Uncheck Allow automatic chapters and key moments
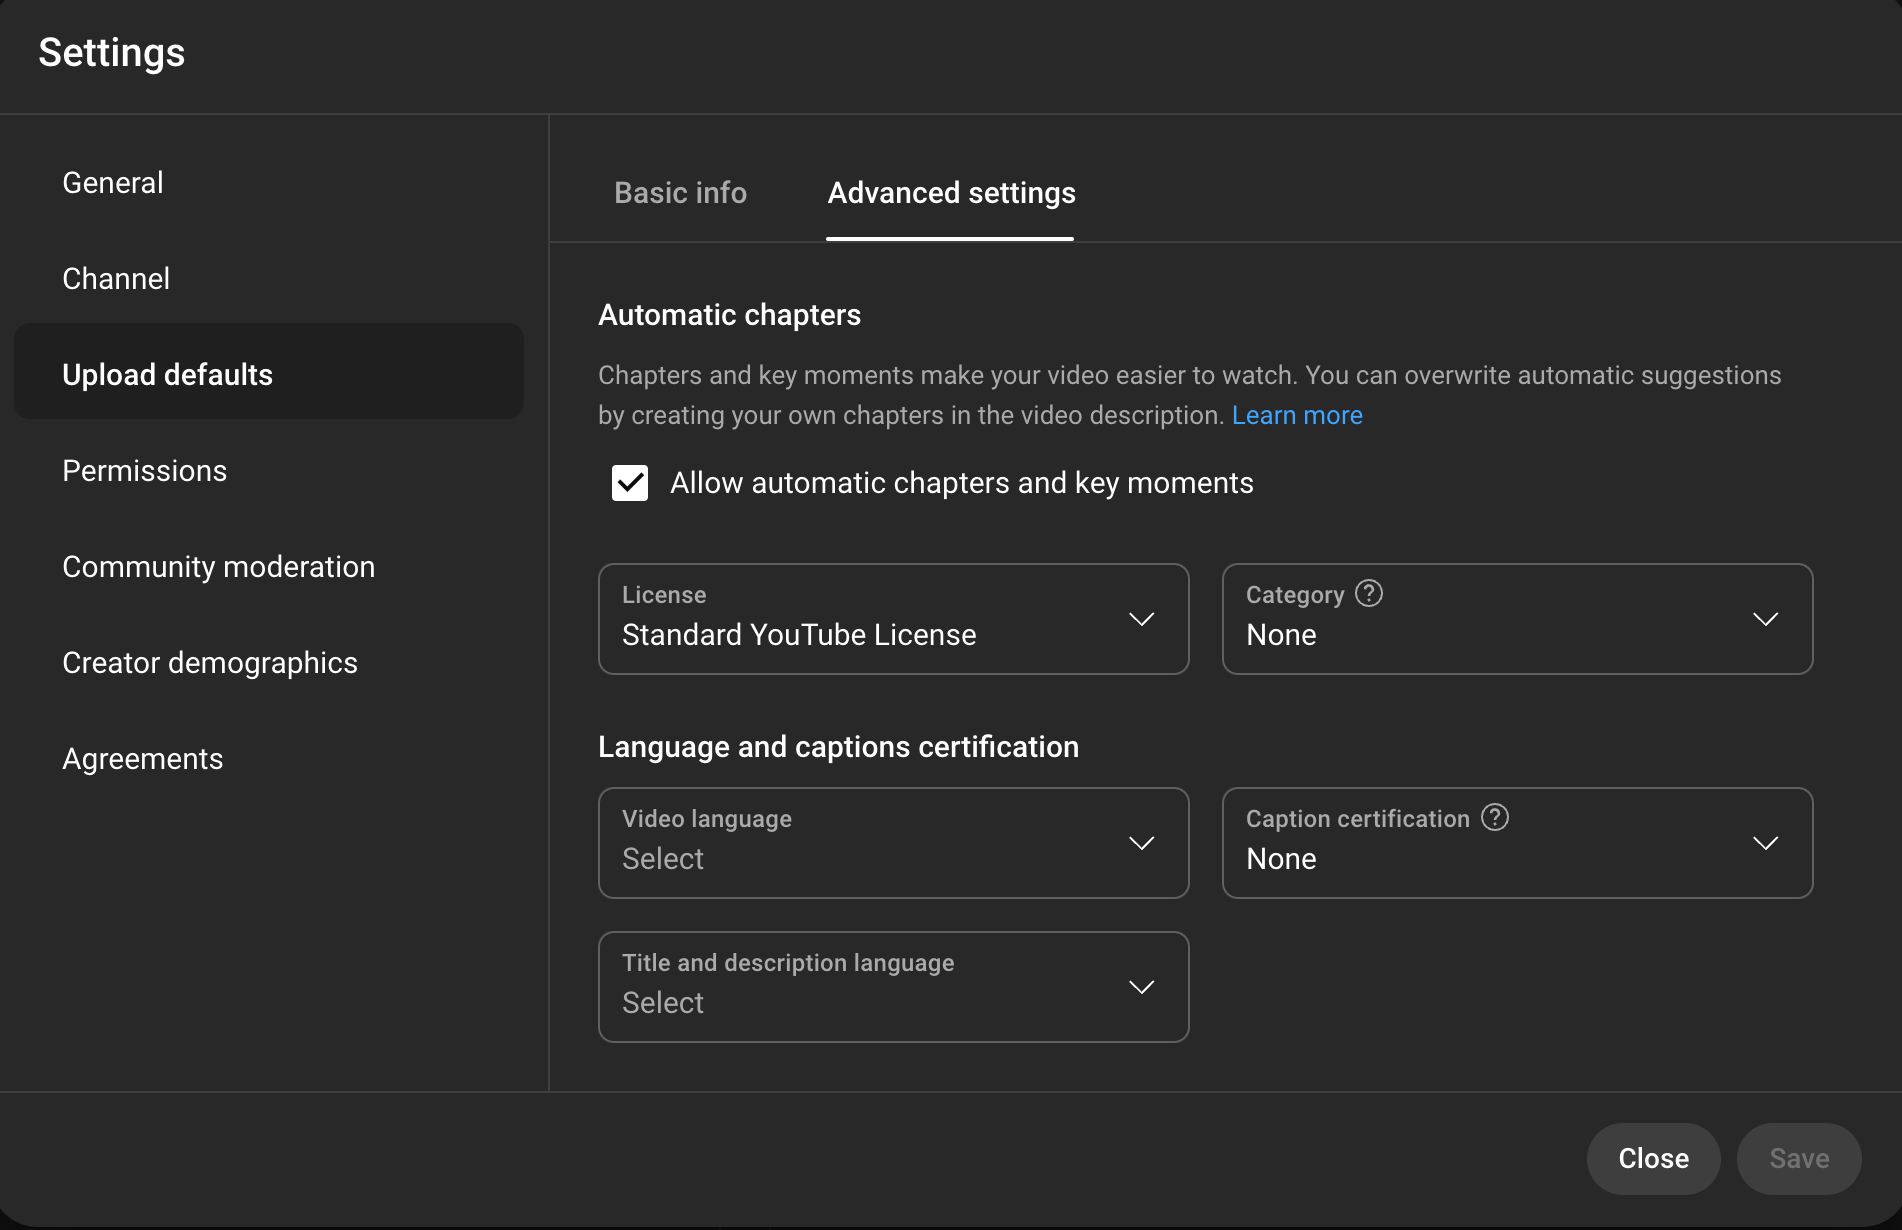The width and height of the screenshot is (1902, 1230). click(629, 482)
